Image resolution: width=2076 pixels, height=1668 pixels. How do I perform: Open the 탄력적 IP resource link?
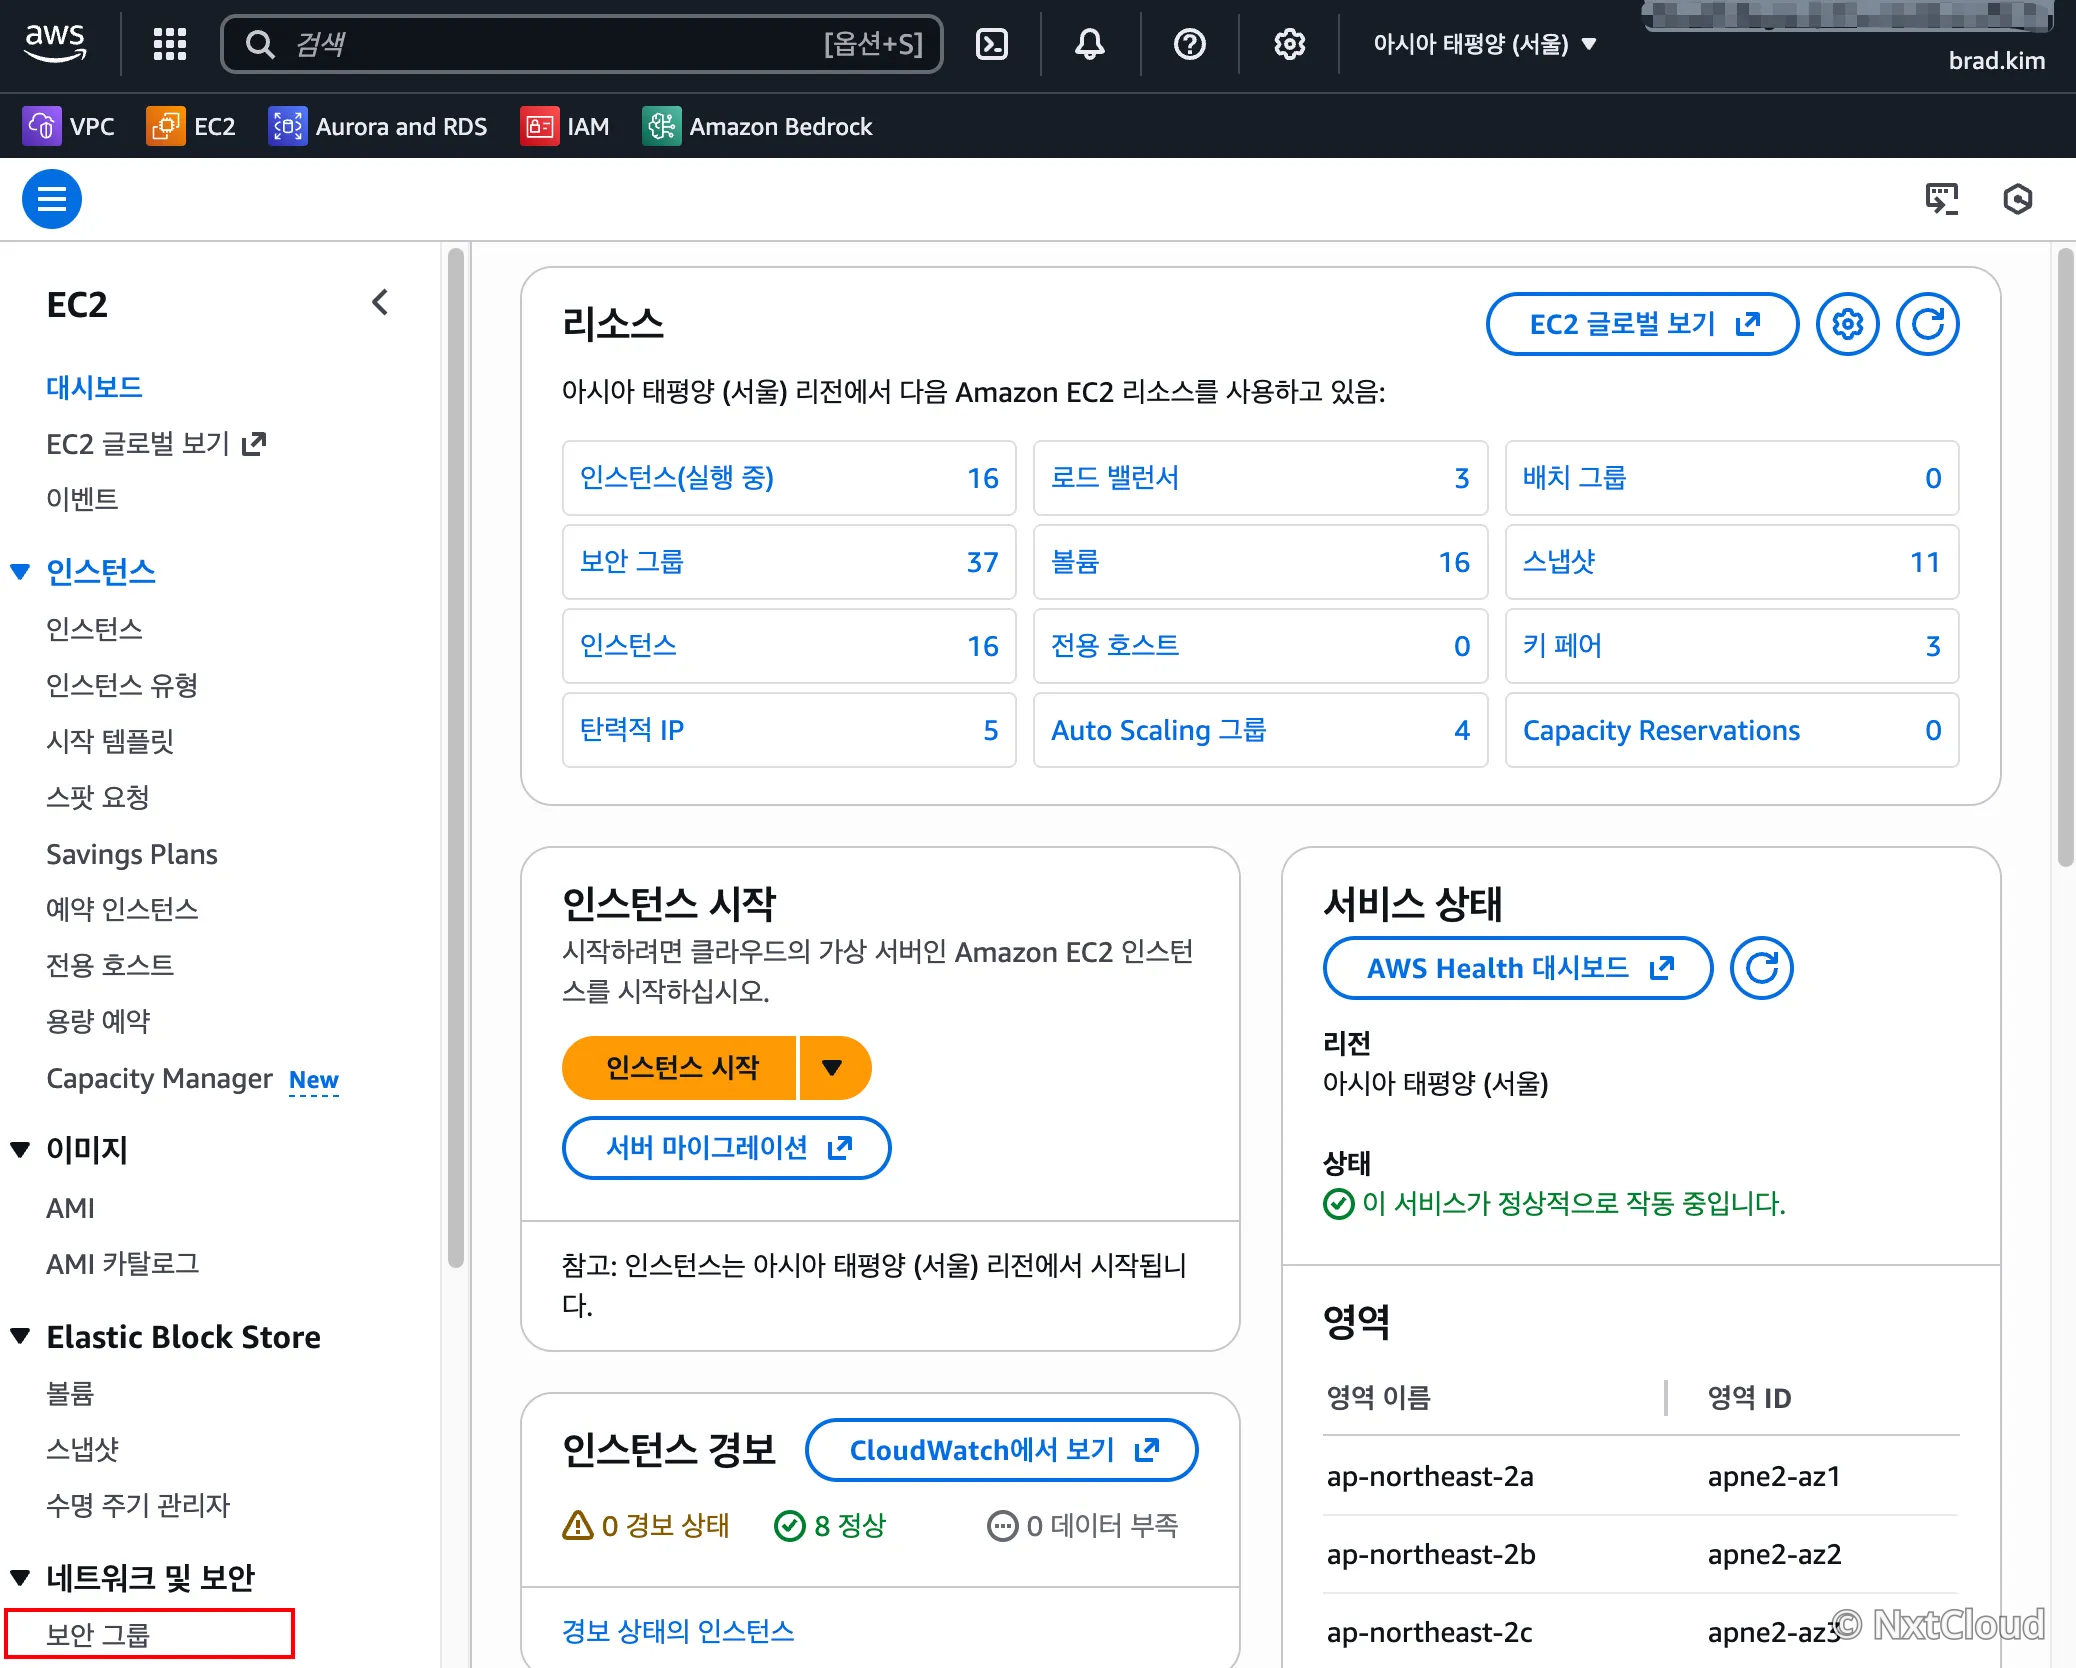pyautogui.click(x=632, y=730)
